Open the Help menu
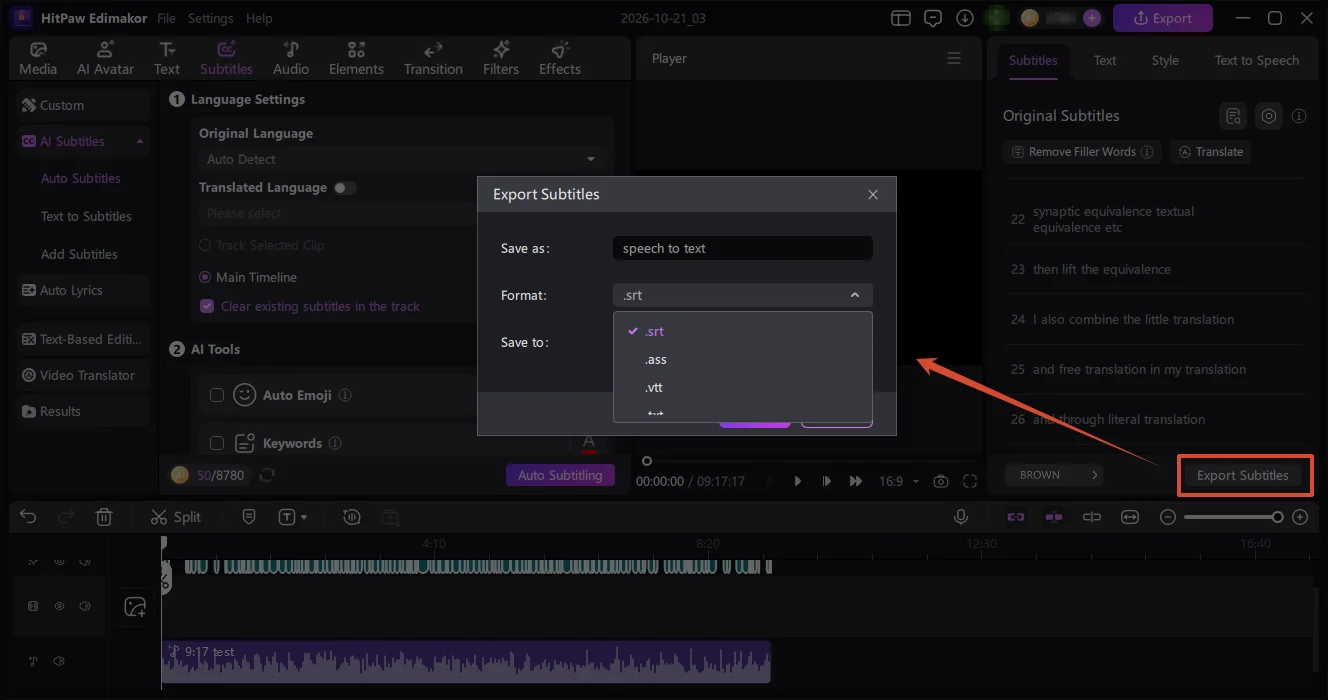 259,18
